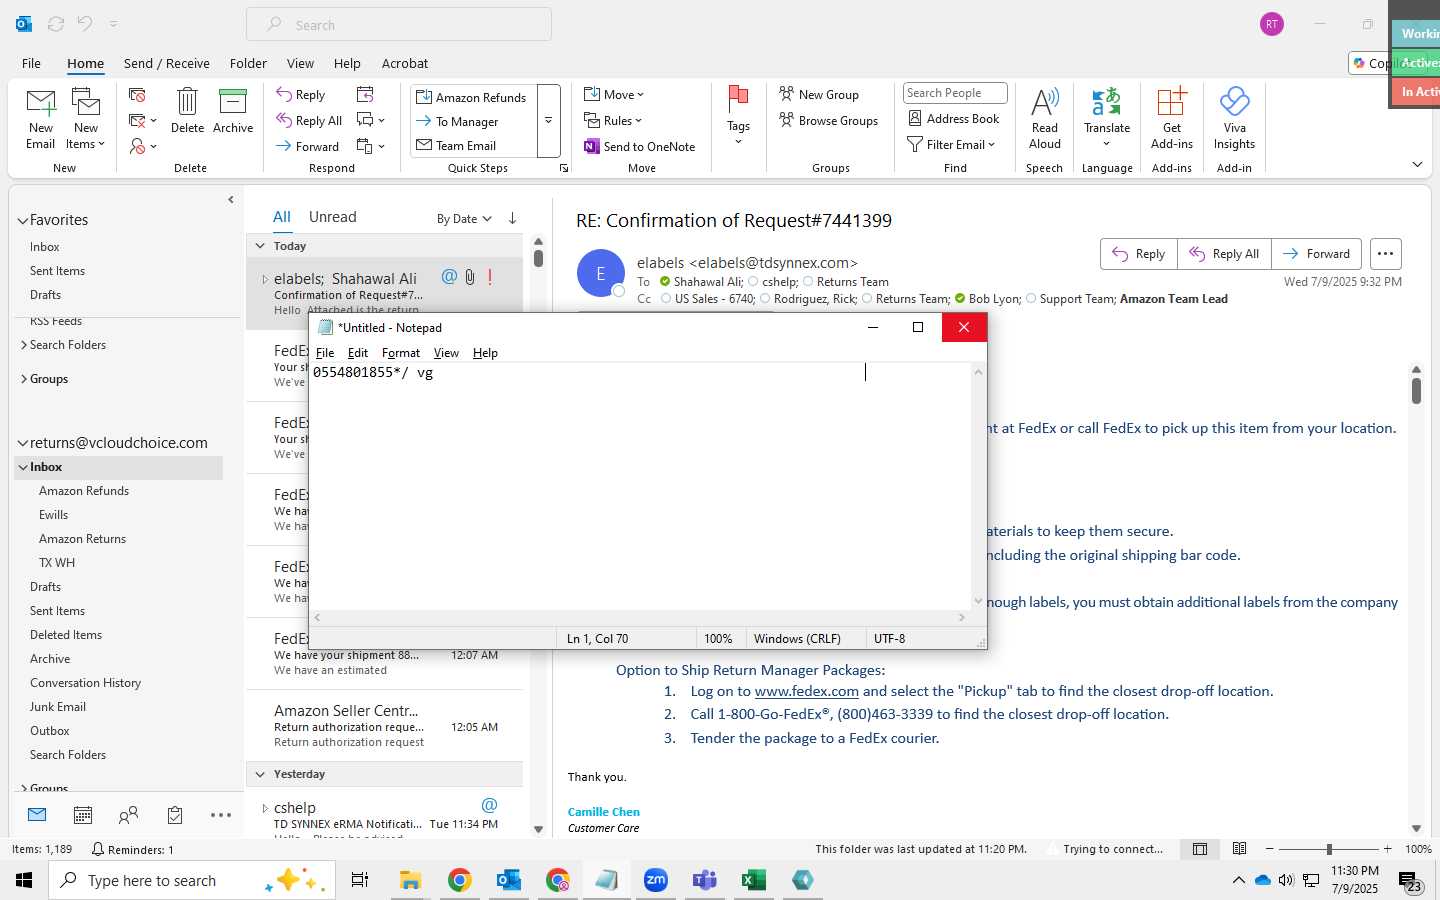Screen dimensions: 1440x900
Task: Click the Outlook Search box
Action: [x=399, y=25]
